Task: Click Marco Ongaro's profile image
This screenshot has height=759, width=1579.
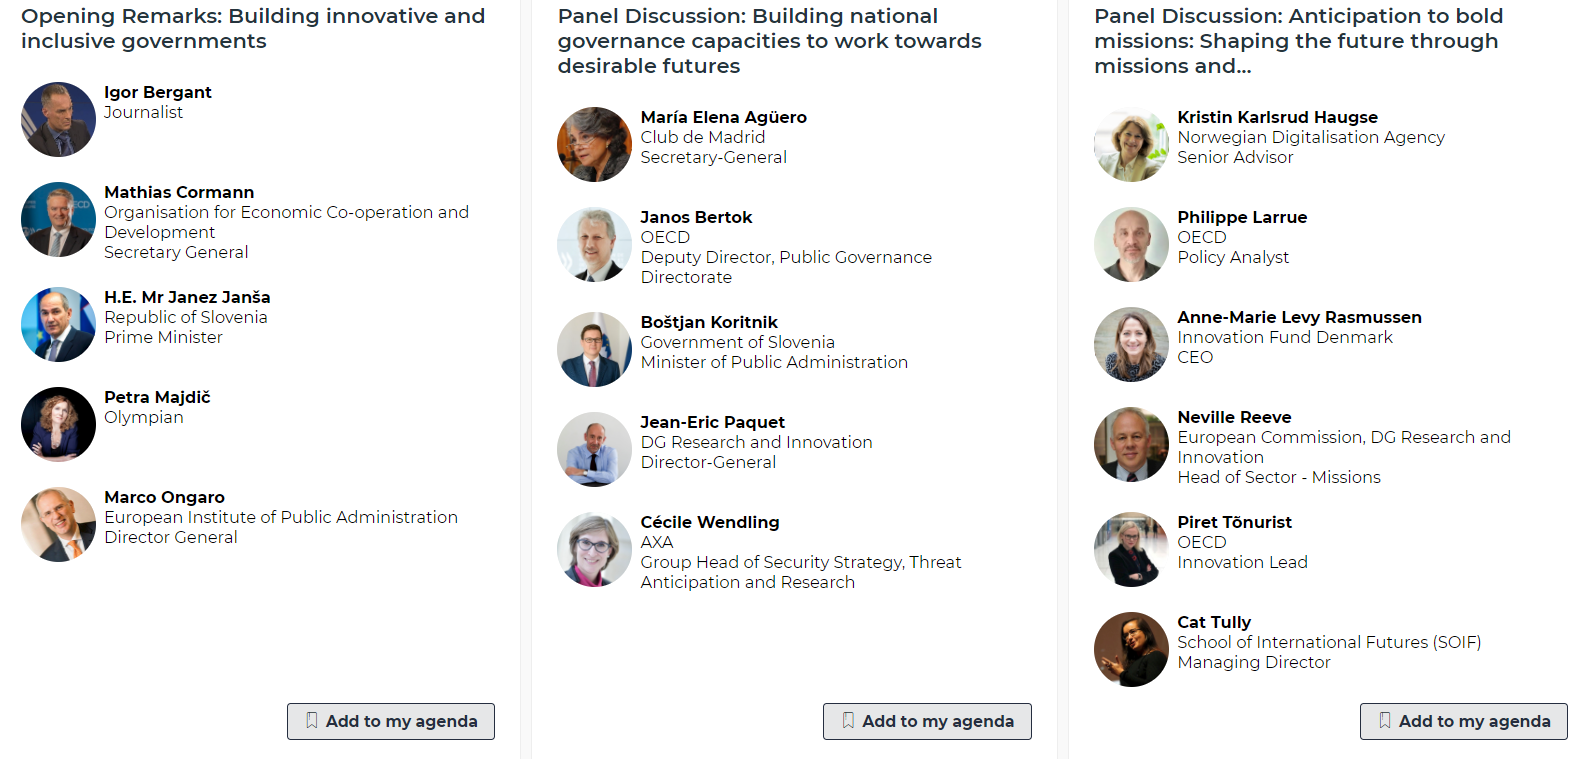Action: point(58,524)
